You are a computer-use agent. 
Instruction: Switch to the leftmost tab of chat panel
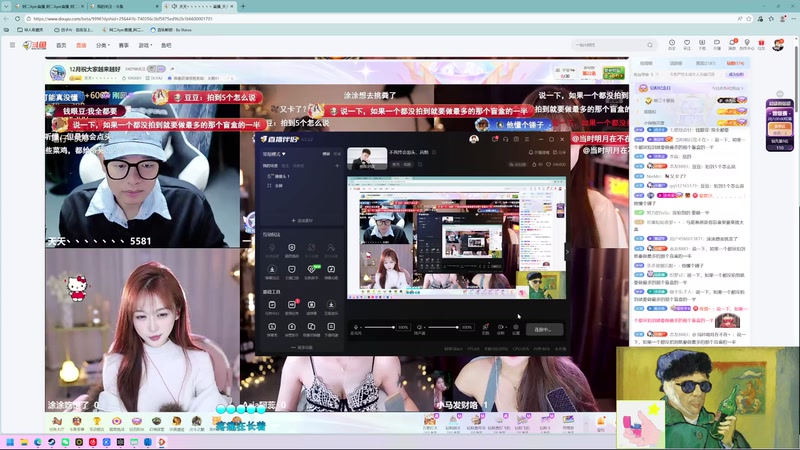pyautogui.click(x=646, y=63)
